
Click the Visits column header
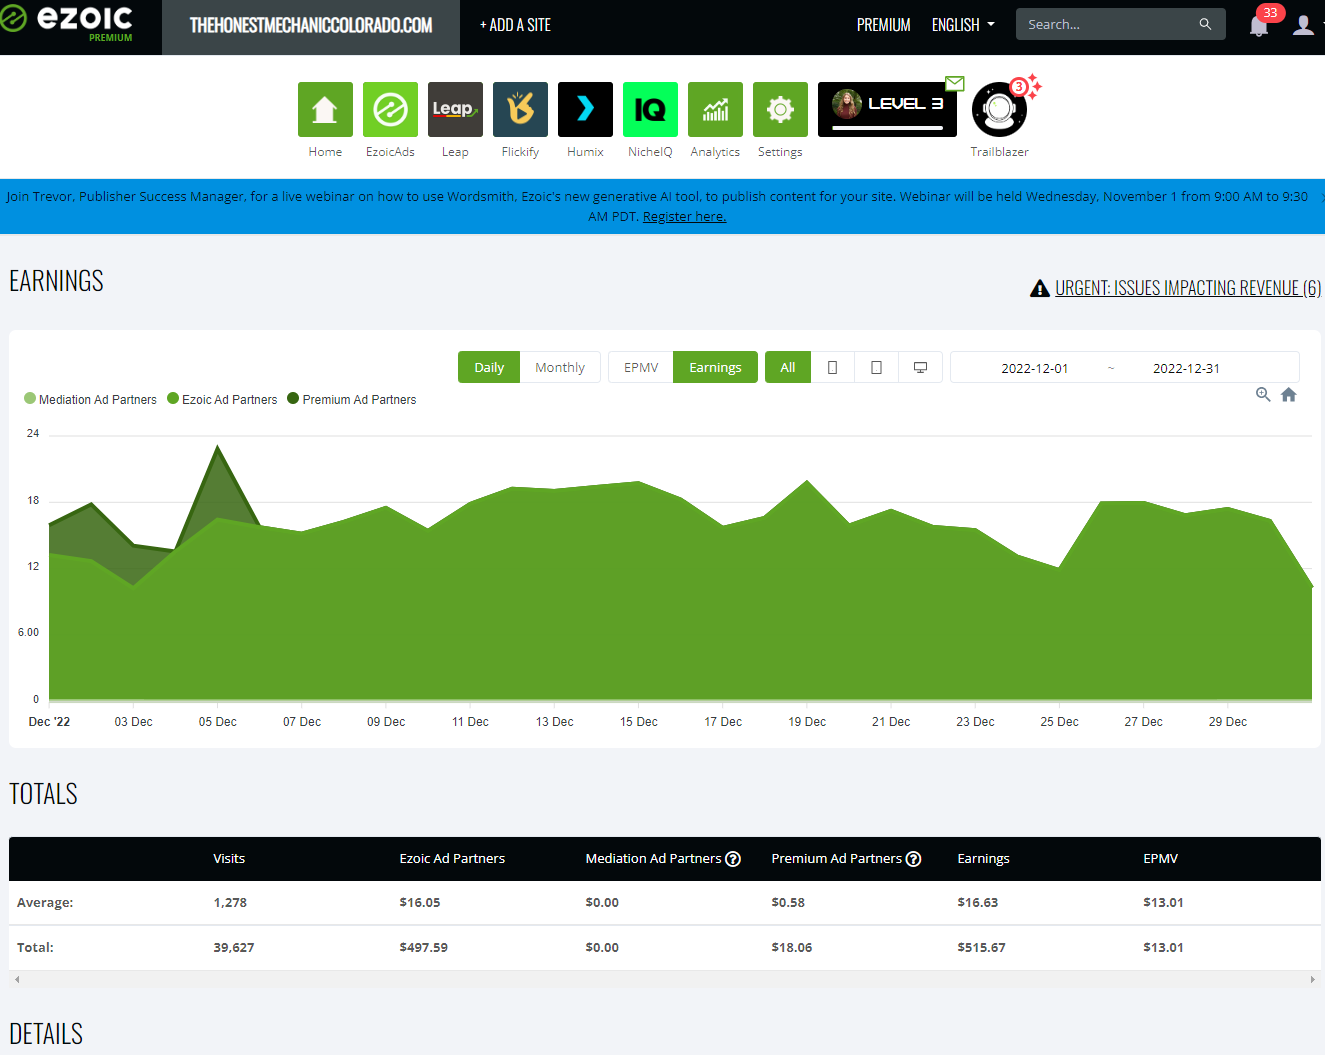click(229, 858)
